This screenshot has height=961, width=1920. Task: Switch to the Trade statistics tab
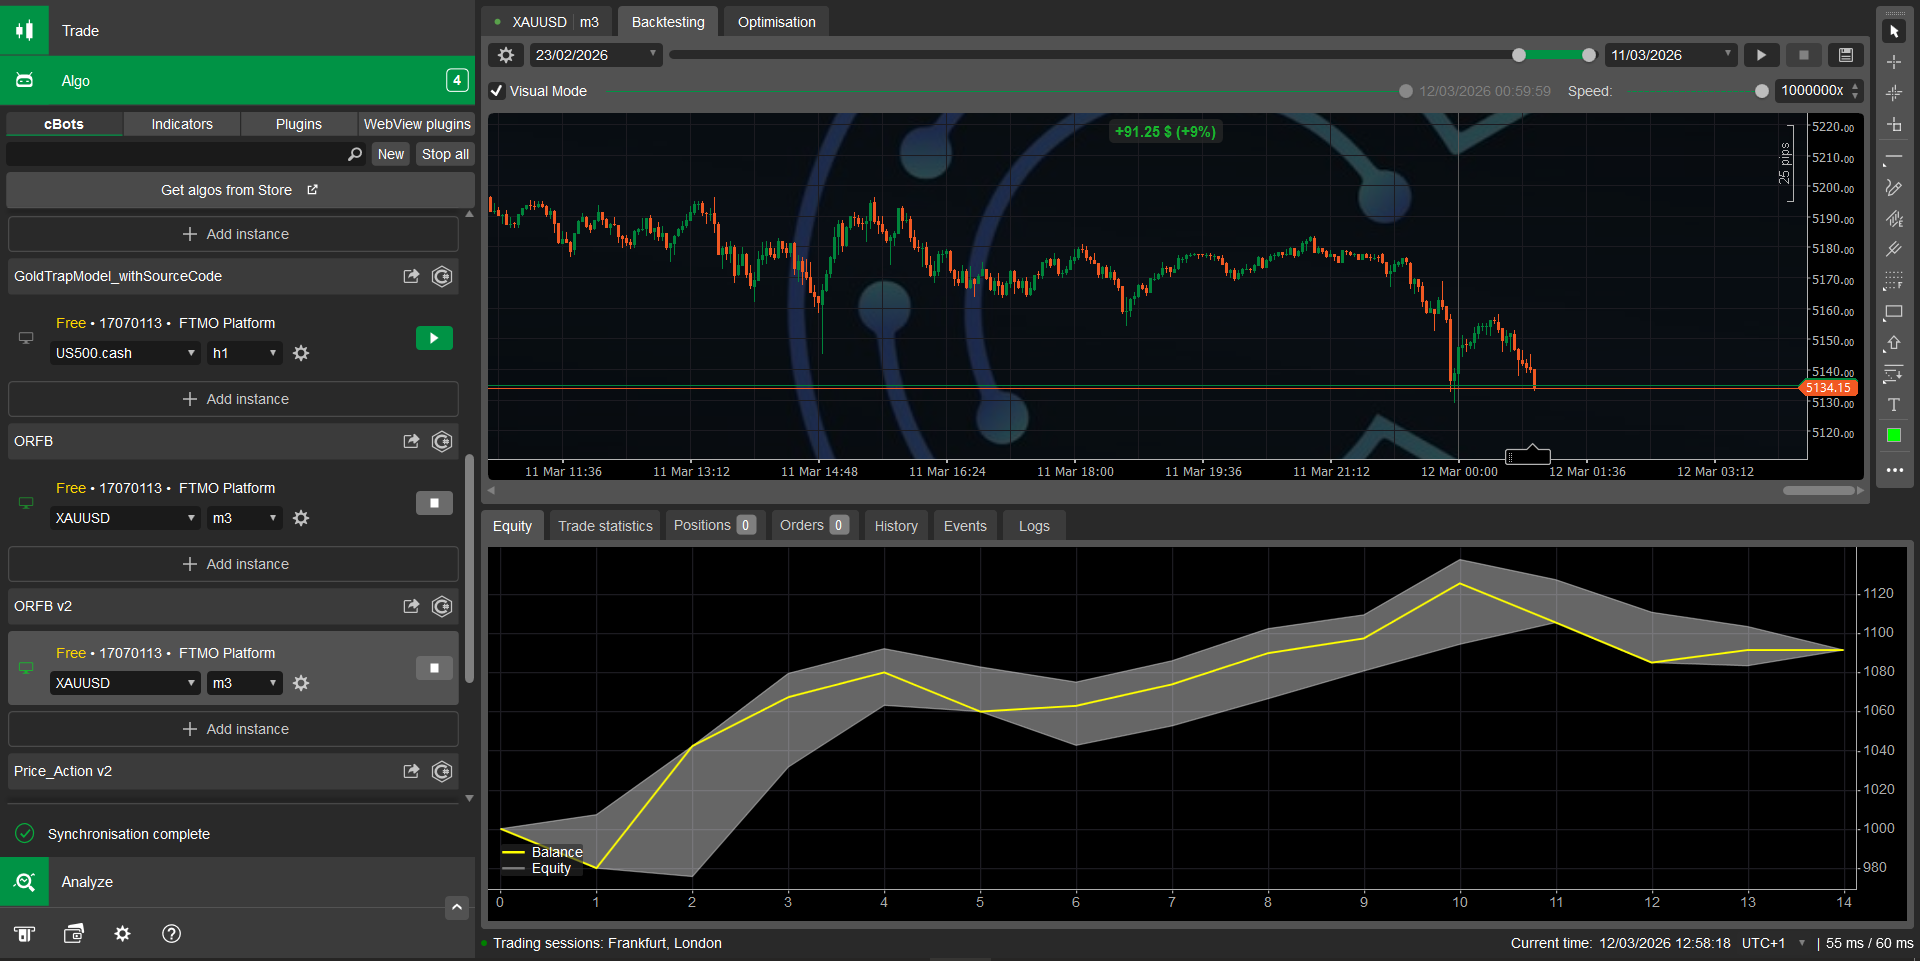pyautogui.click(x=605, y=526)
